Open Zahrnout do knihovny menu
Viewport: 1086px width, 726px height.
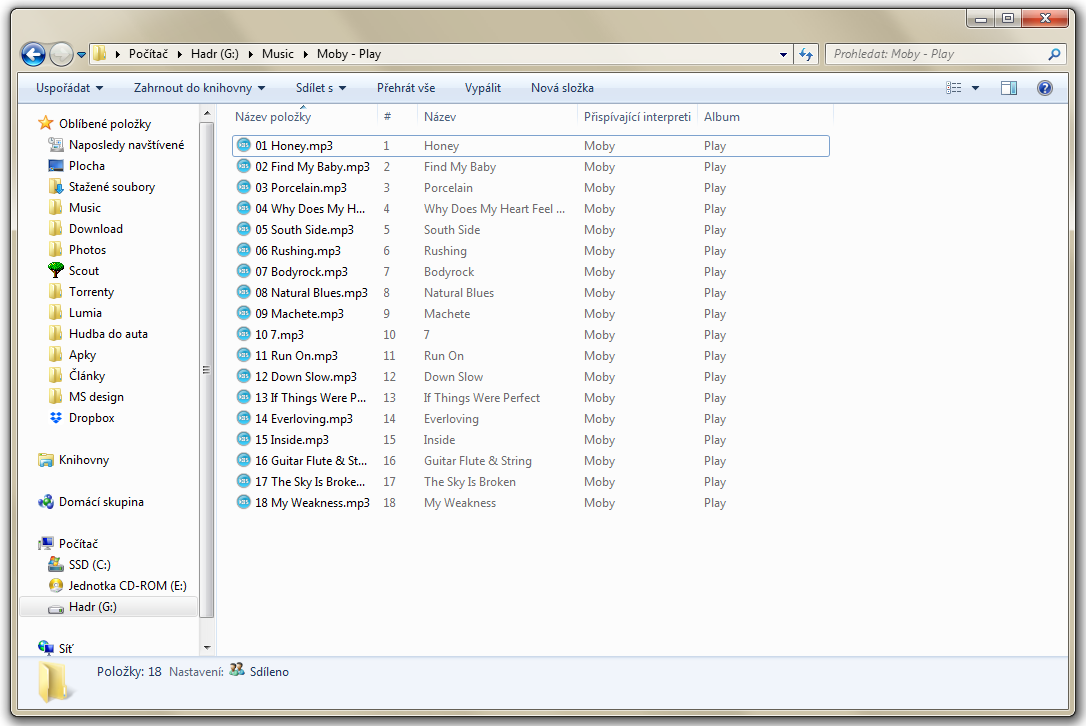(199, 88)
